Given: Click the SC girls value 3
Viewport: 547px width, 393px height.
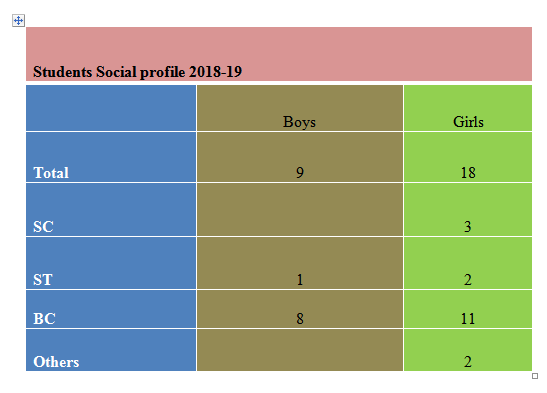Looking at the screenshot, I should 468,227.
